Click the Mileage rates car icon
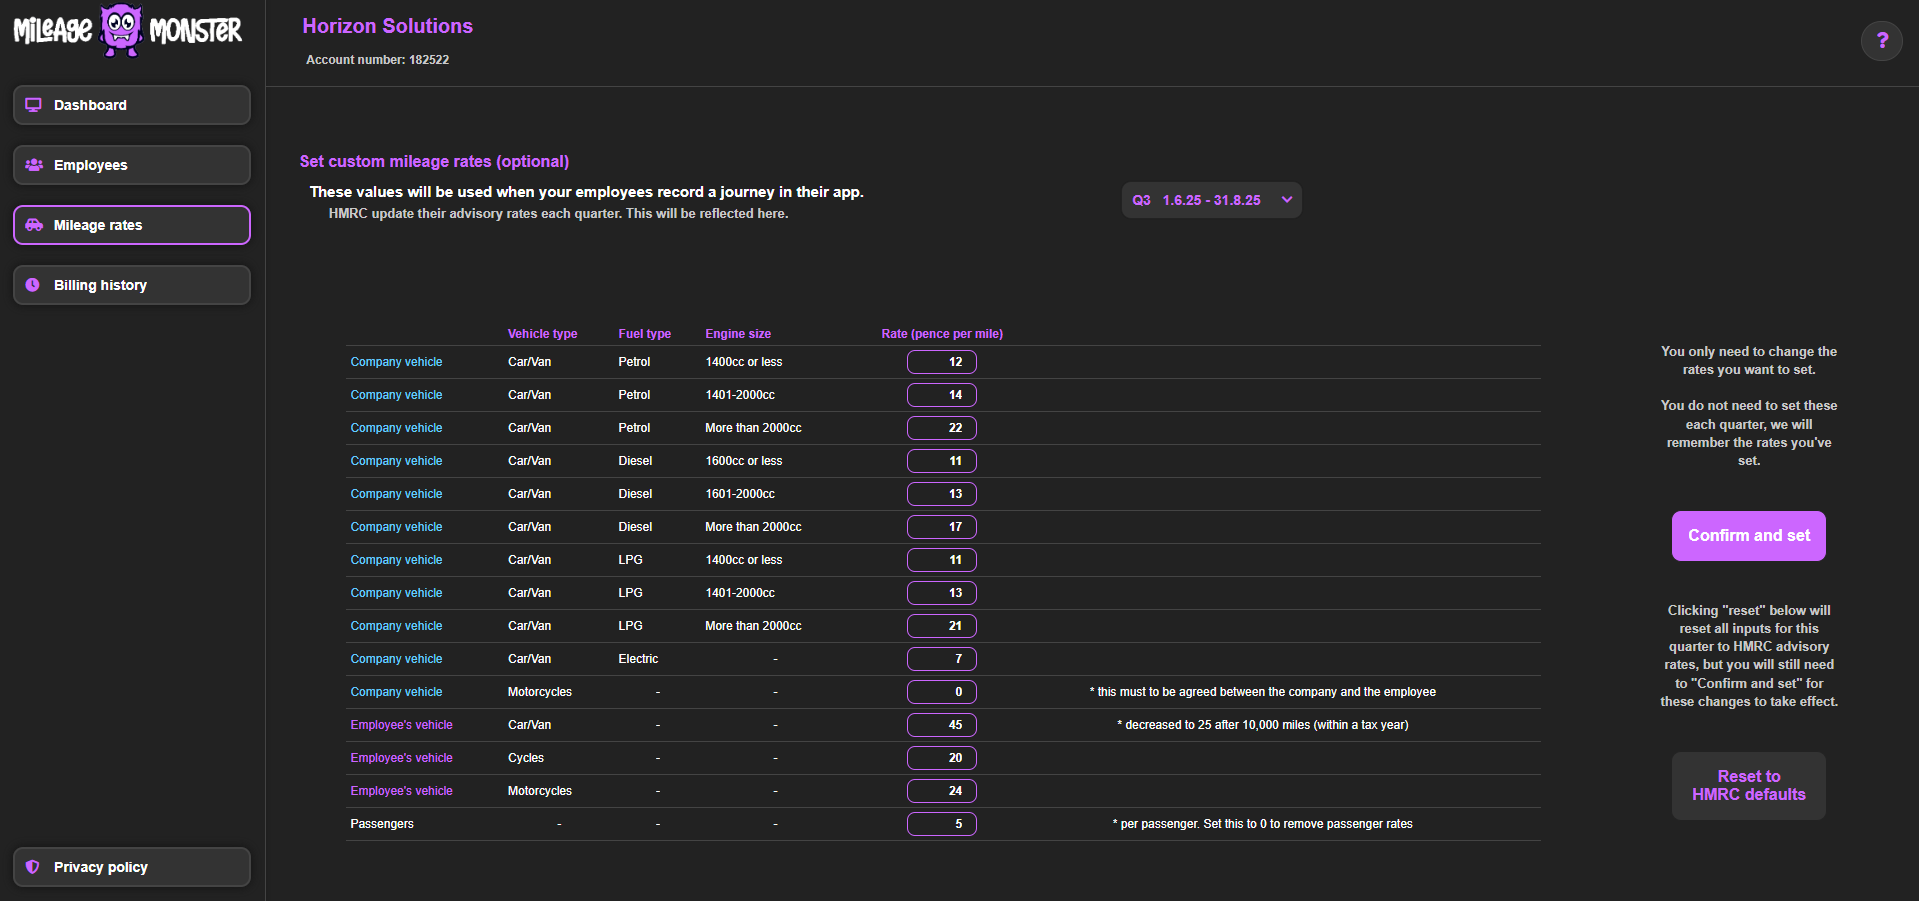Screen dimensions: 1919x901 (x=34, y=225)
